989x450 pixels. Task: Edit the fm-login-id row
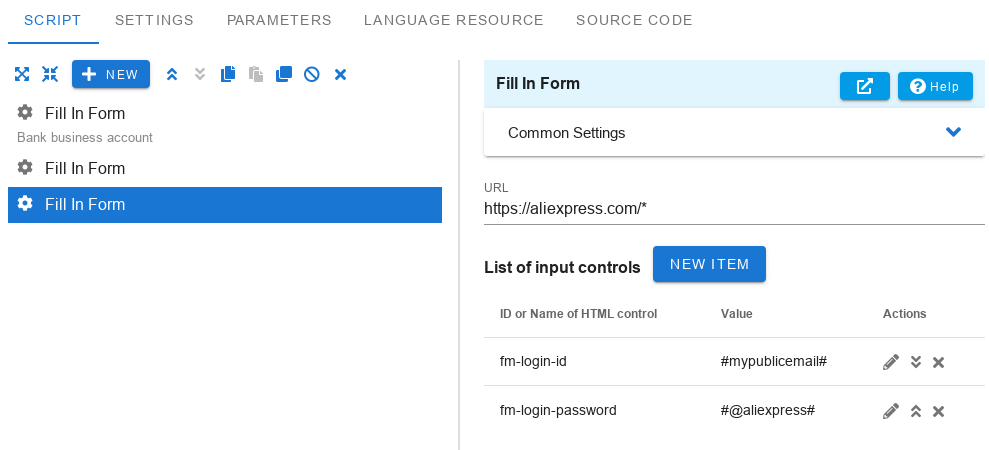pos(891,362)
